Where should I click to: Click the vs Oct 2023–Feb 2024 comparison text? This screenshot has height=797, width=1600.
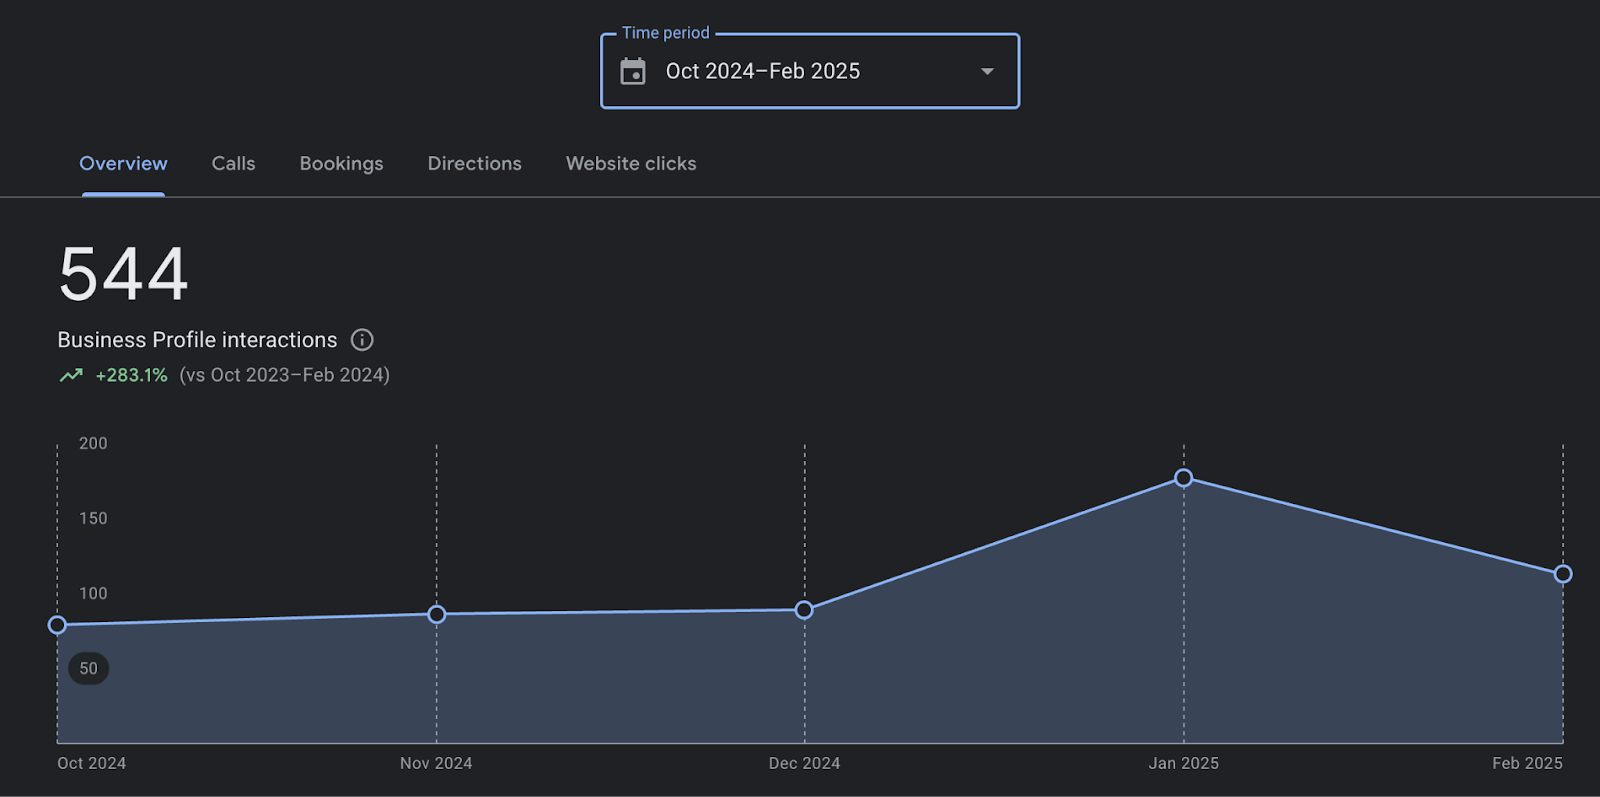pos(284,376)
